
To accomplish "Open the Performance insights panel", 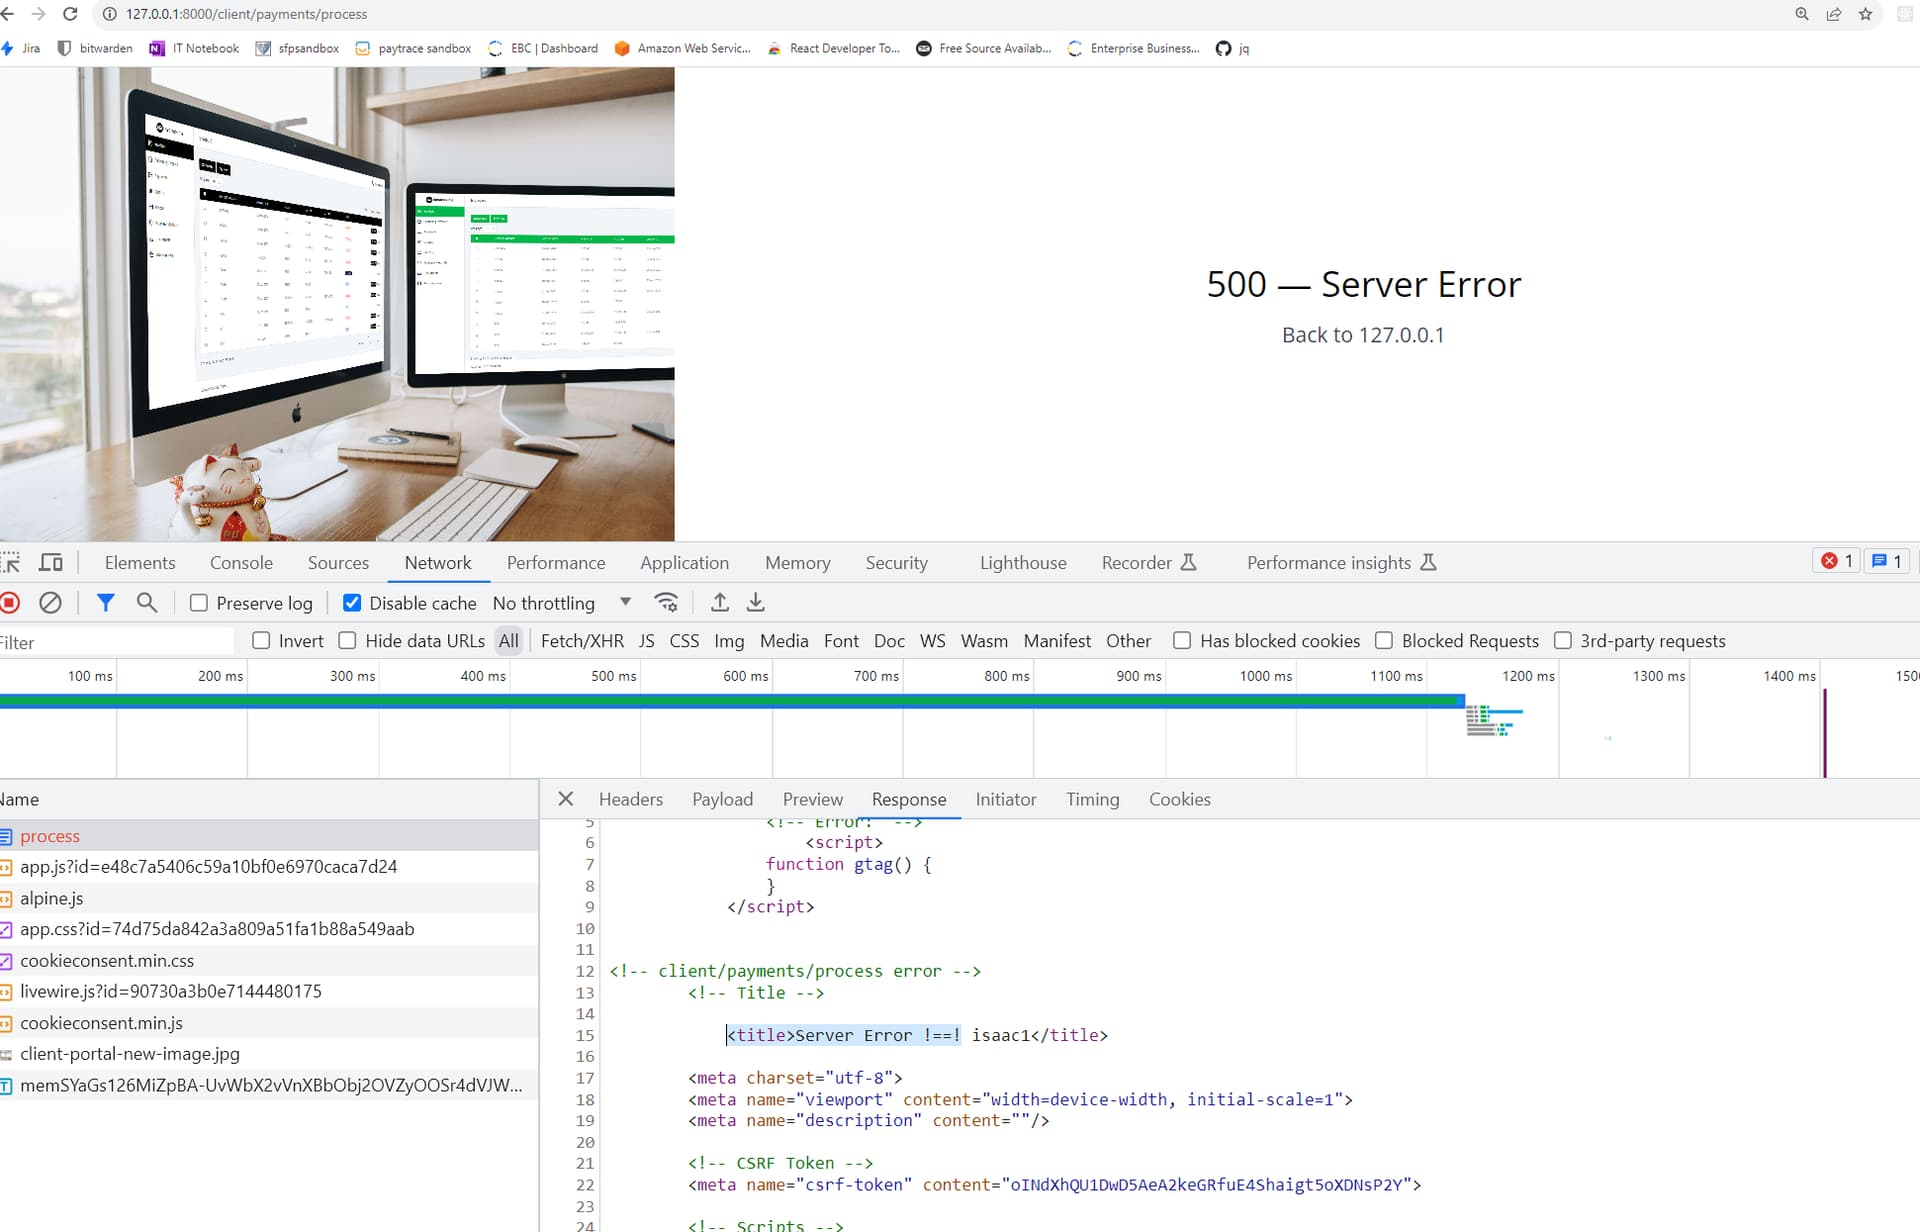I will coord(1340,563).
